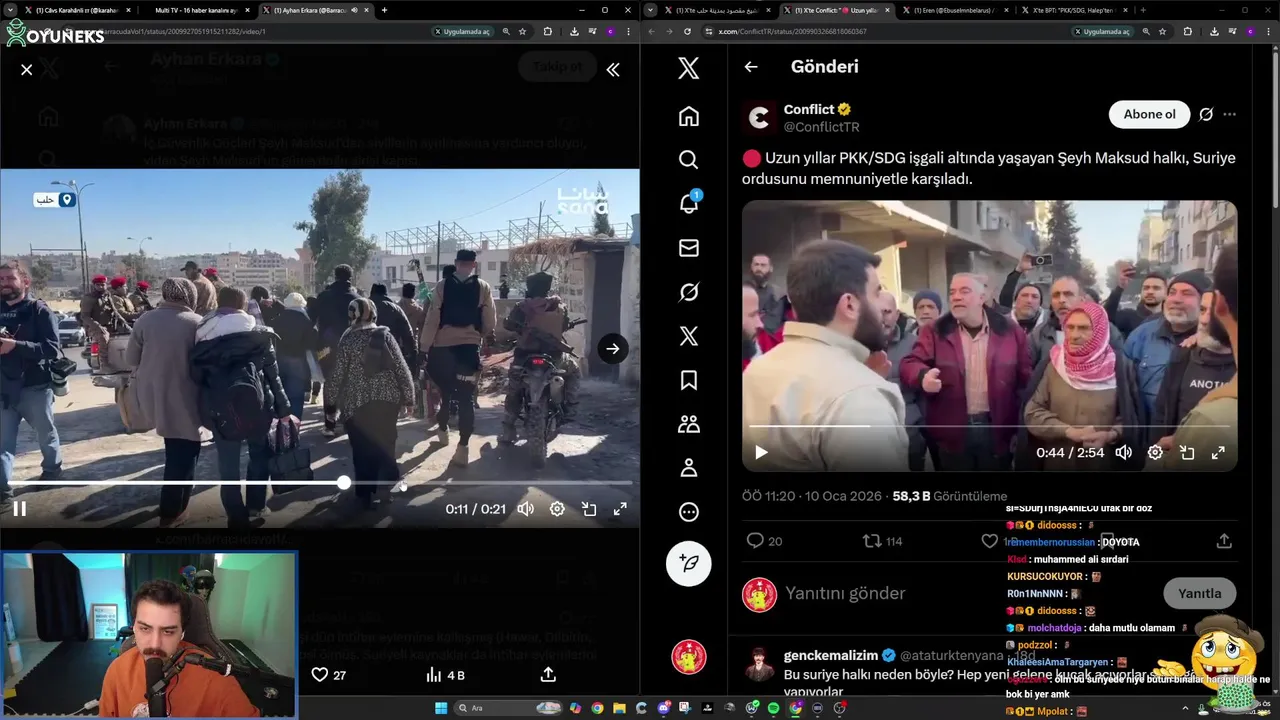
Task: Open the @ConflictTR profile handle
Action: coord(821,127)
